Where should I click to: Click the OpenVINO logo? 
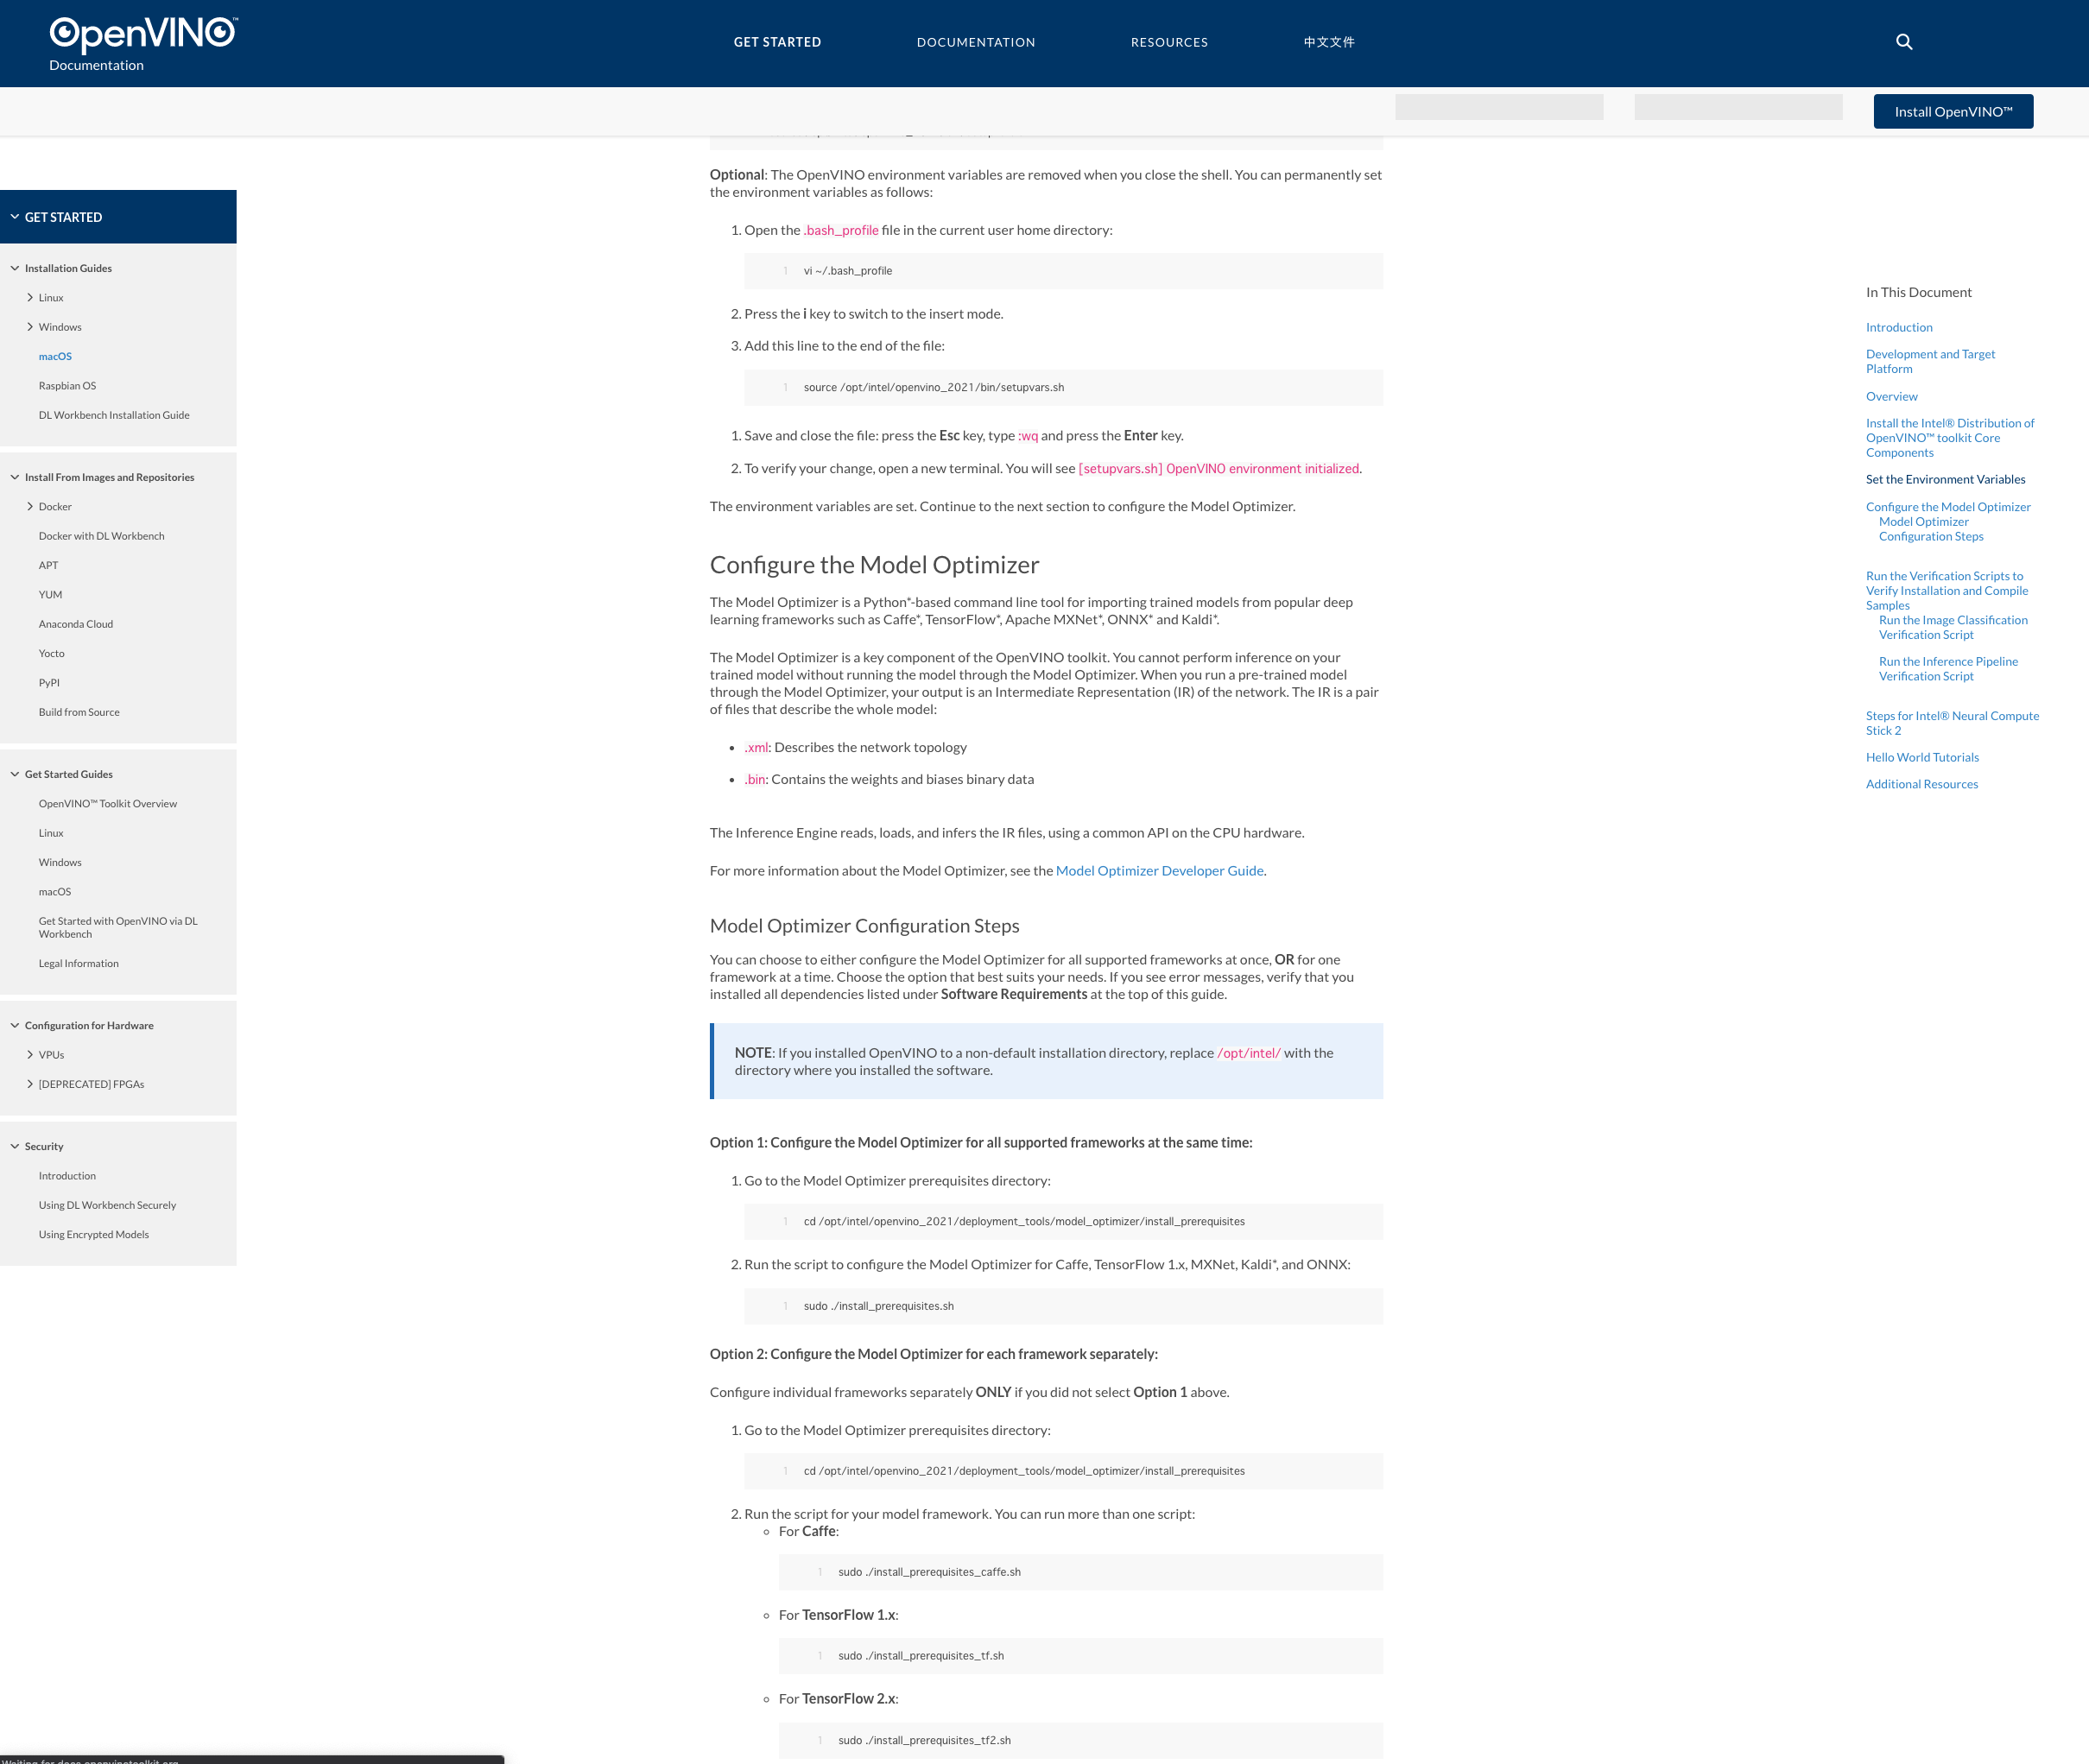[143, 35]
